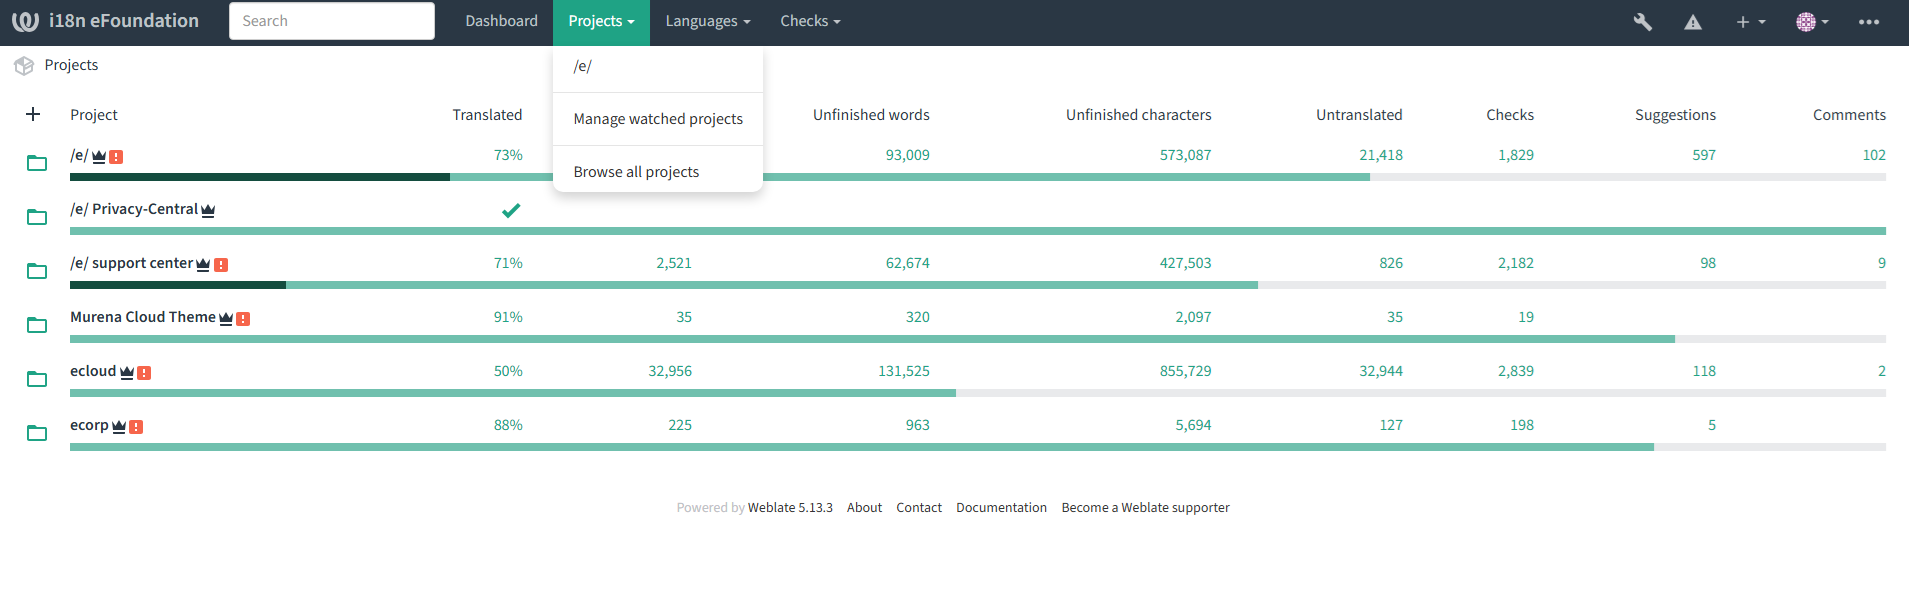
Task: Expand the Languages dropdown
Action: (707, 22)
